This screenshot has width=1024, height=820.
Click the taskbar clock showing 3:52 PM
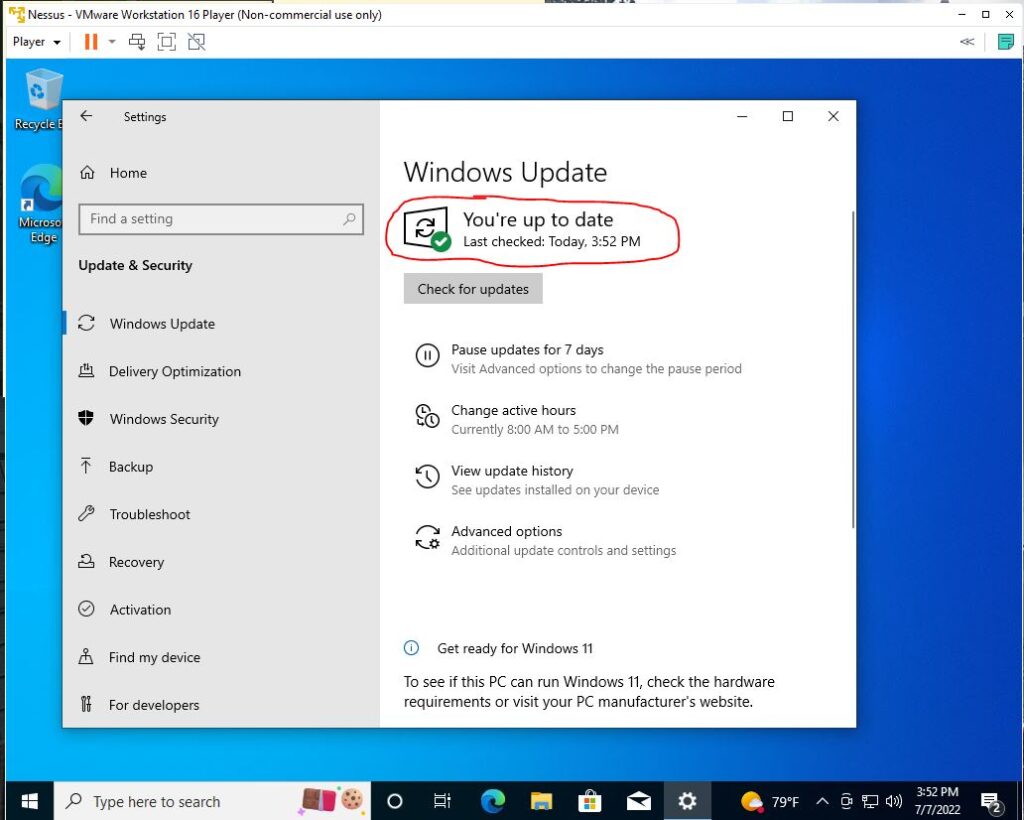coord(937,801)
